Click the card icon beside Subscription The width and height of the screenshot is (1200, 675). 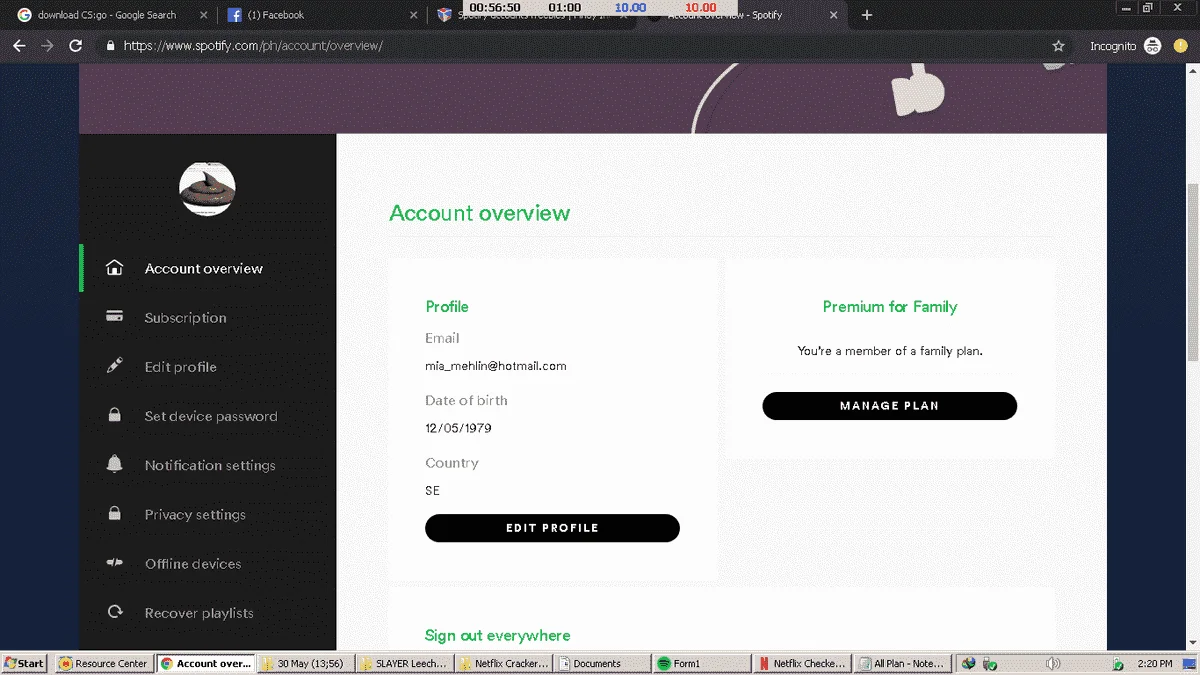(115, 317)
